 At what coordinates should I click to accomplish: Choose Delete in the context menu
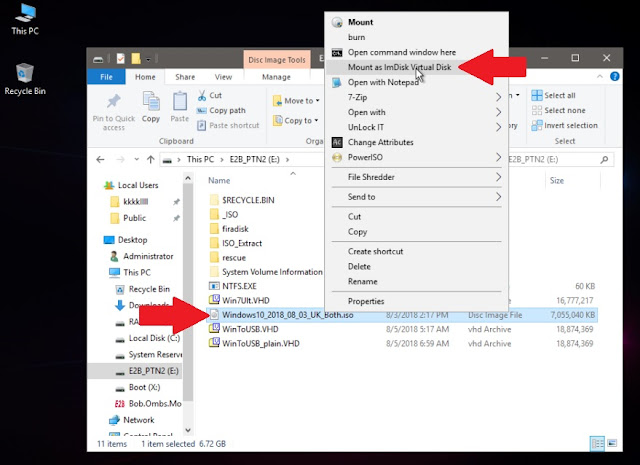point(416,267)
